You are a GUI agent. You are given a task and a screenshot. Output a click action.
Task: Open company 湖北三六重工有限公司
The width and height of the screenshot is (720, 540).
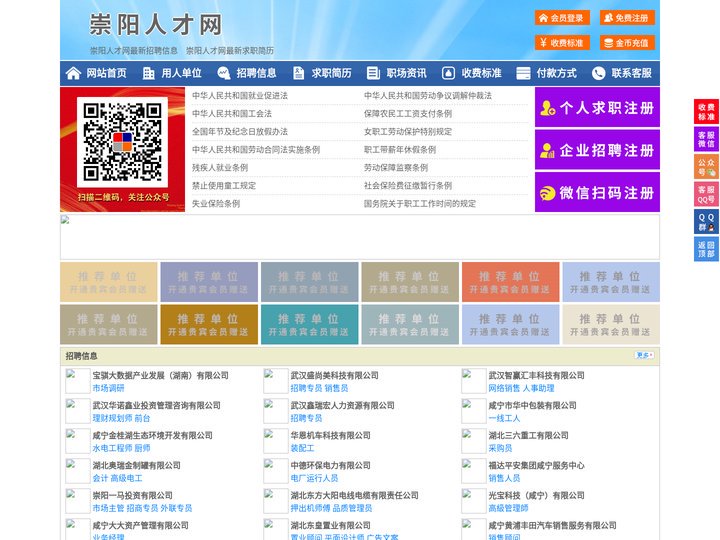528,435
